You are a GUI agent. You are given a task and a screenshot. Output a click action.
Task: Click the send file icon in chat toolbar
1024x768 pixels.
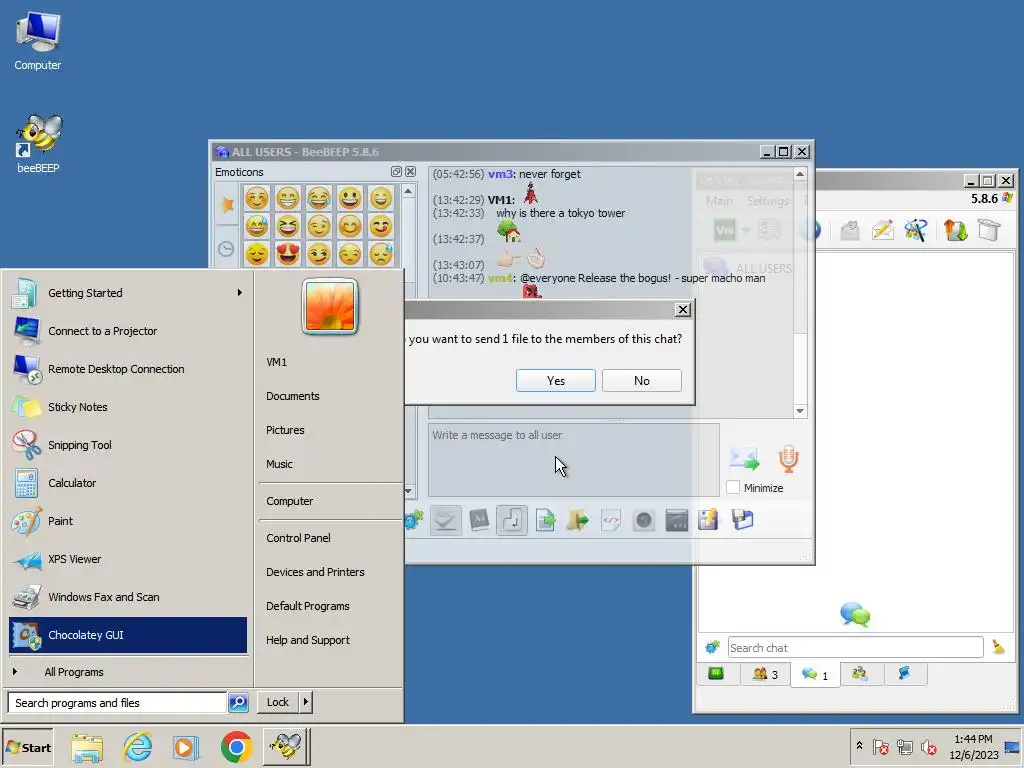545,520
